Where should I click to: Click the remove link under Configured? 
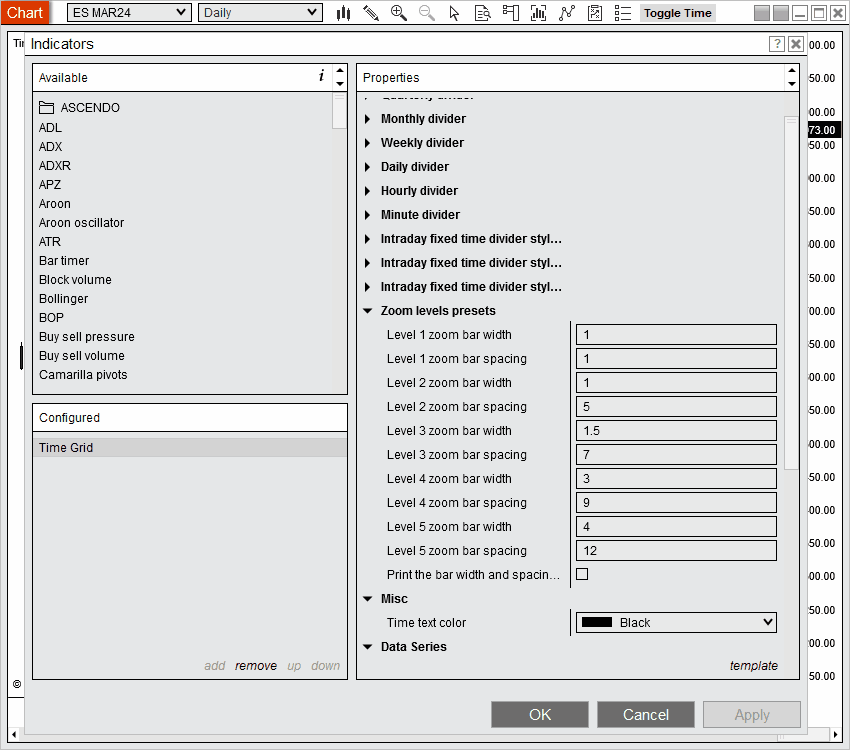[256, 666]
